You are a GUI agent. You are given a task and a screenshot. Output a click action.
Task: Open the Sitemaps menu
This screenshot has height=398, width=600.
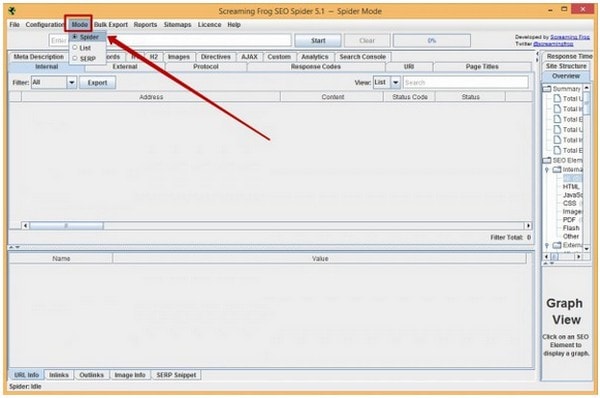click(x=178, y=24)
